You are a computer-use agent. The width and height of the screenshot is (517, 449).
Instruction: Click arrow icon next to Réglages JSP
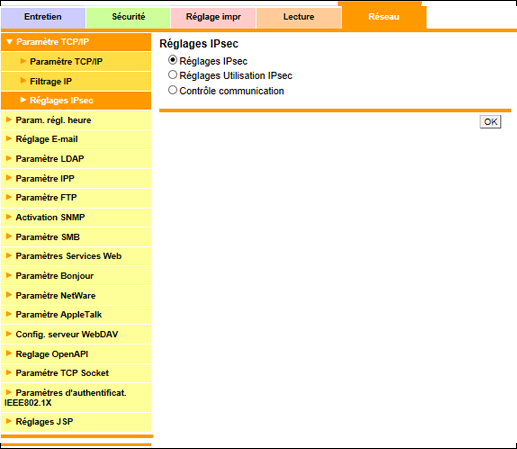[9, 421]
